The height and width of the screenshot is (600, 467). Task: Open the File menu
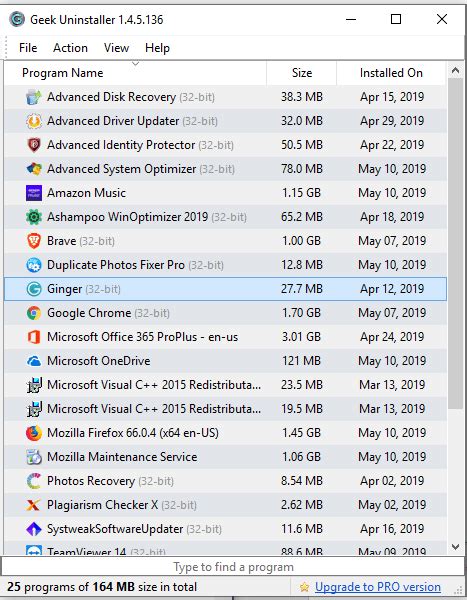(x=28, y=48)
